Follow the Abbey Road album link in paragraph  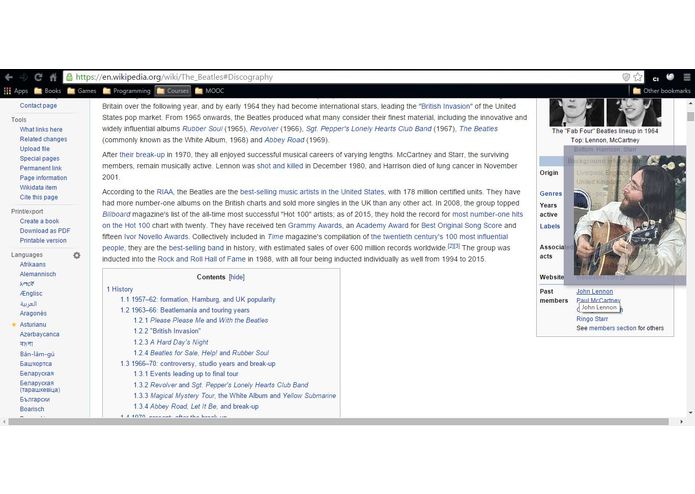pos(285,140)
